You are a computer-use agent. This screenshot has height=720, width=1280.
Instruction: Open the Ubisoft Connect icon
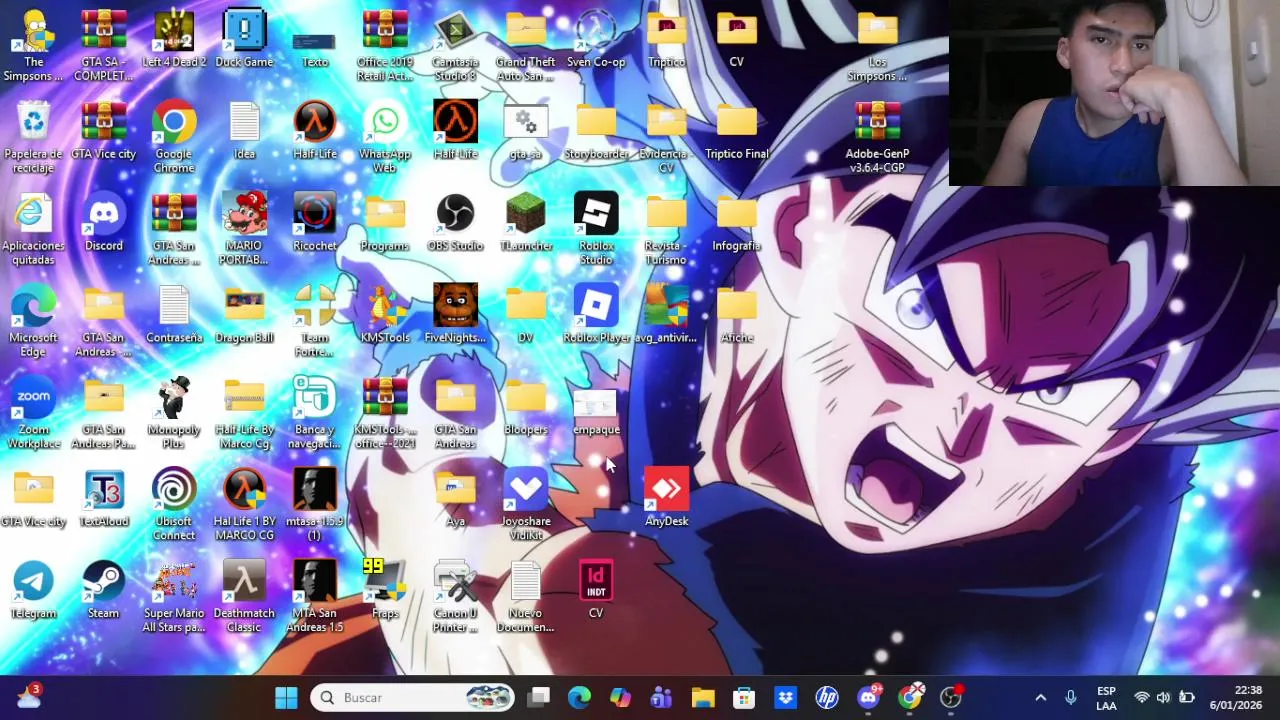click(x=174, y=506)
